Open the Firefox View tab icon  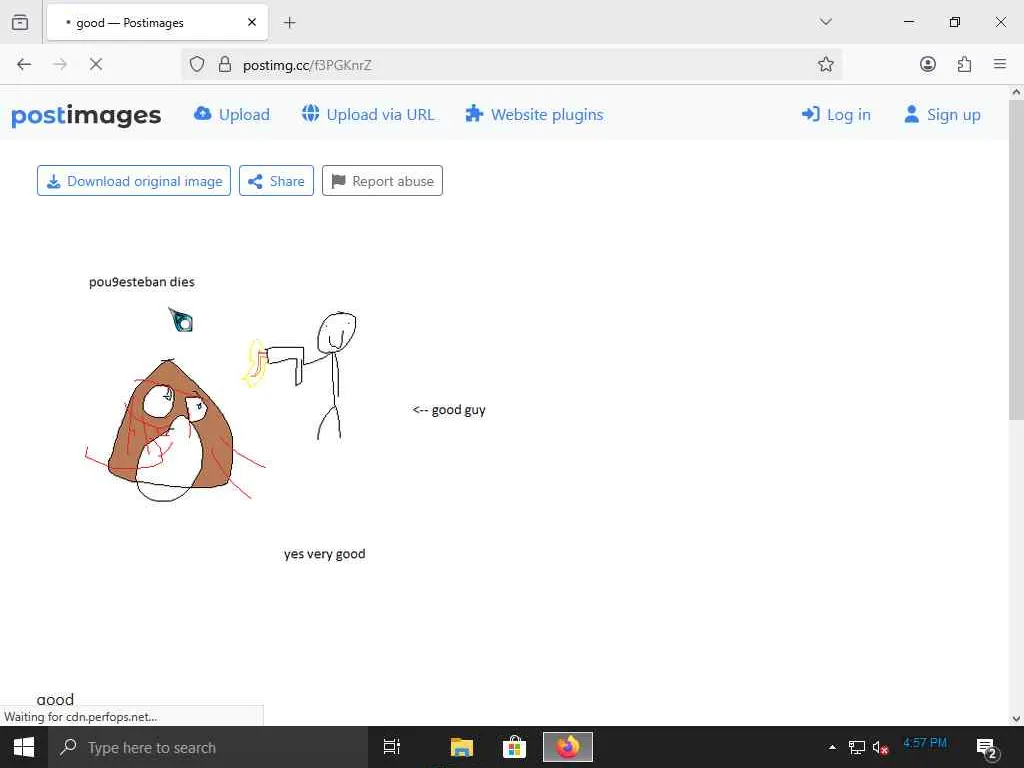point(20,22)
